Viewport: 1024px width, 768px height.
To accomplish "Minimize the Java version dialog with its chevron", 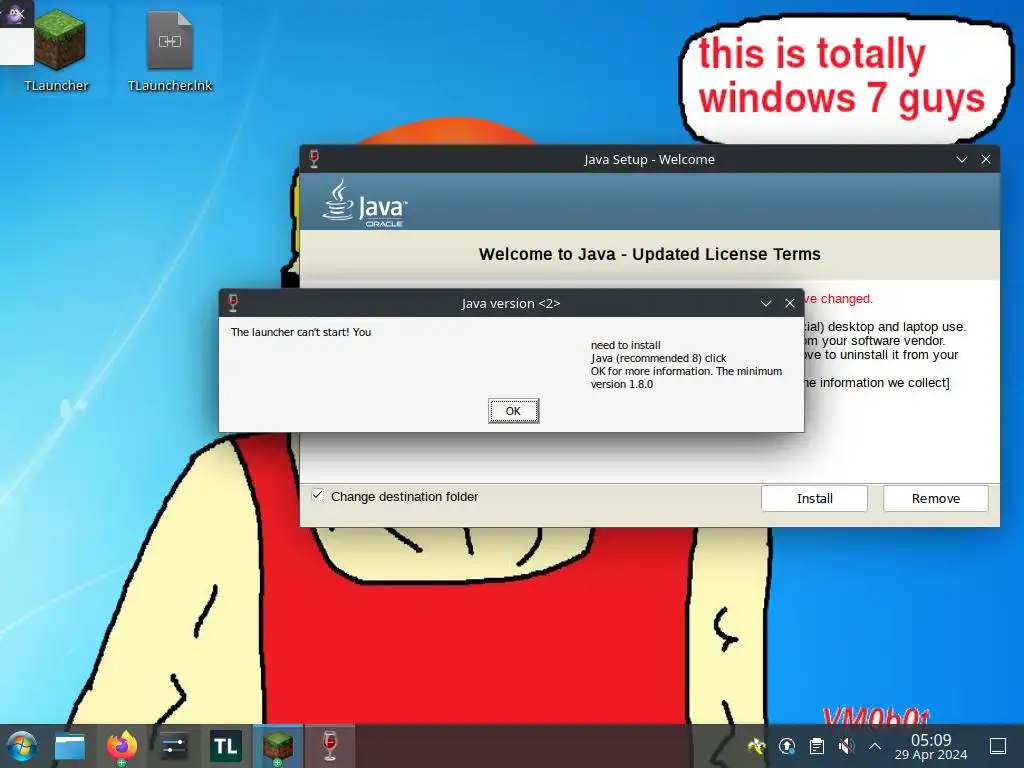I will (765, 303).
